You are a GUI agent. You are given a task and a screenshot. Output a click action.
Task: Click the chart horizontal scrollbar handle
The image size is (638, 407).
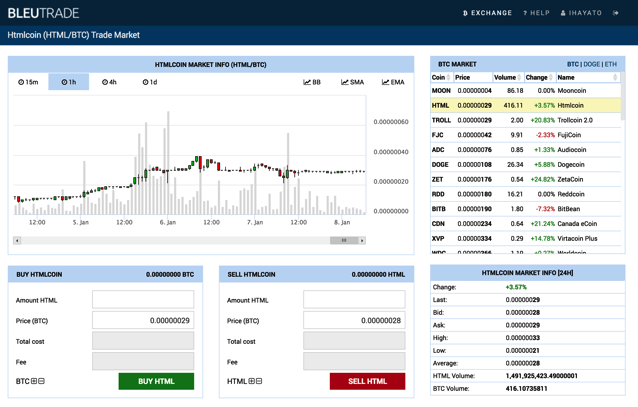[344, 241]
